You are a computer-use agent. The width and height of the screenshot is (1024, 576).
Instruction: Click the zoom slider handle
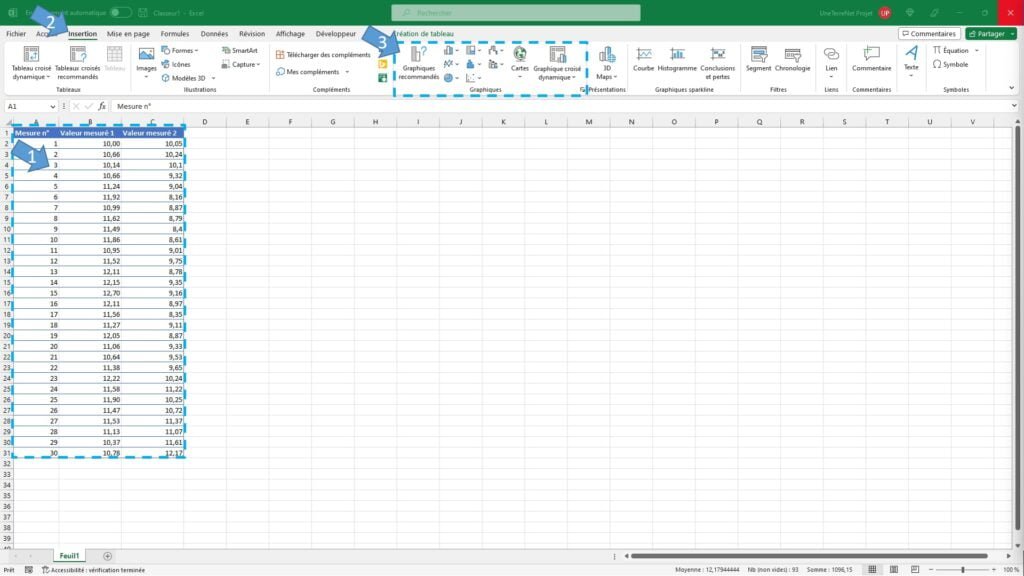point(962,569)
